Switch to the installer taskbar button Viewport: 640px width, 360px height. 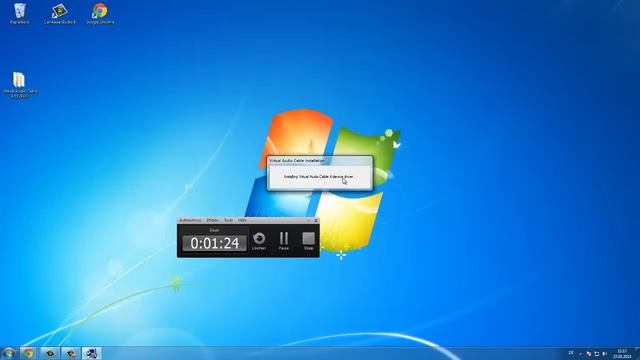(x=91, y=353)
